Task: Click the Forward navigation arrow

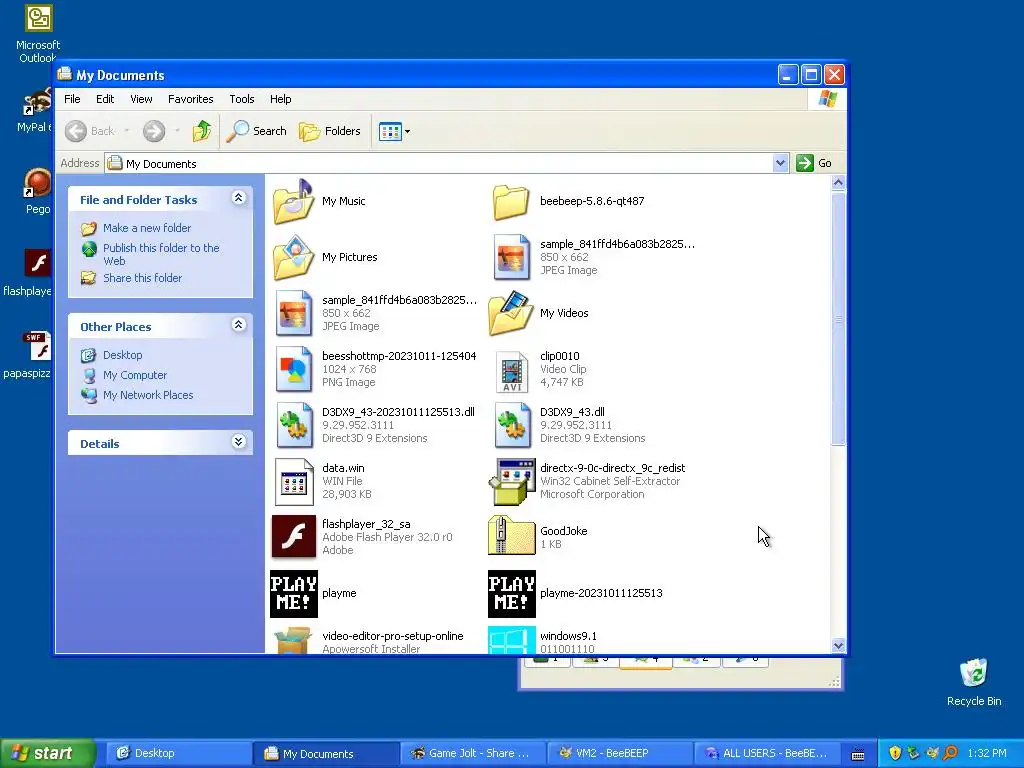Action: coord(154,131)
